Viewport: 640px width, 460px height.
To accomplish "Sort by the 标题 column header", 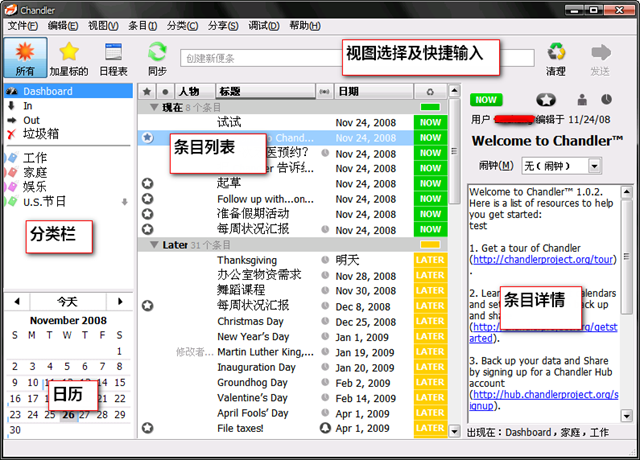I will [265, 92].
